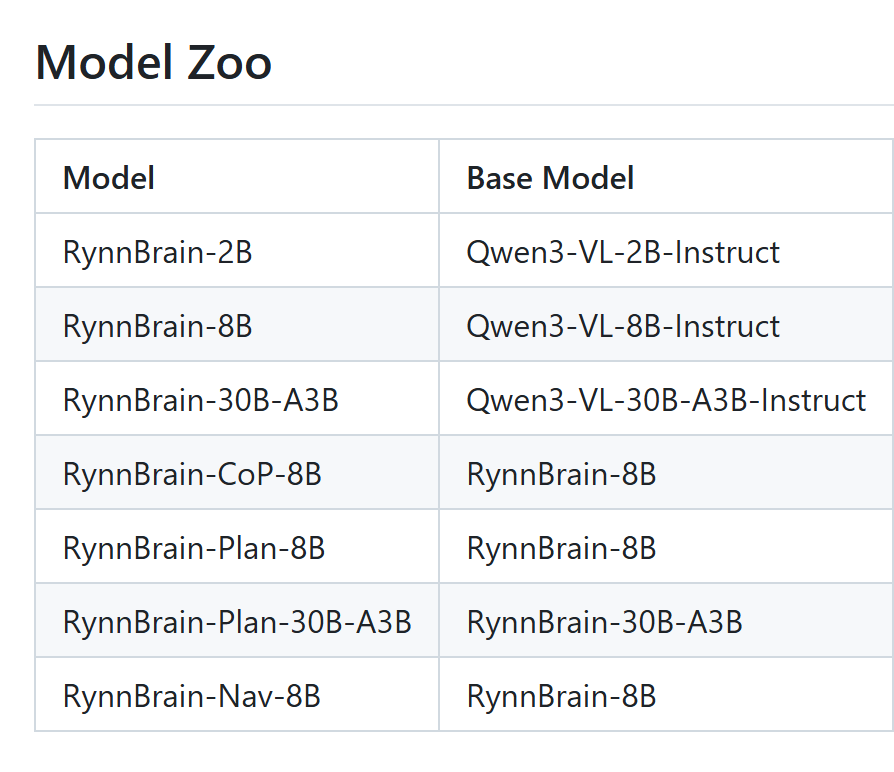Image resolution: width=894 pixels, height=772 pixels.
Task: Click the Model column header
Action: 109,178
